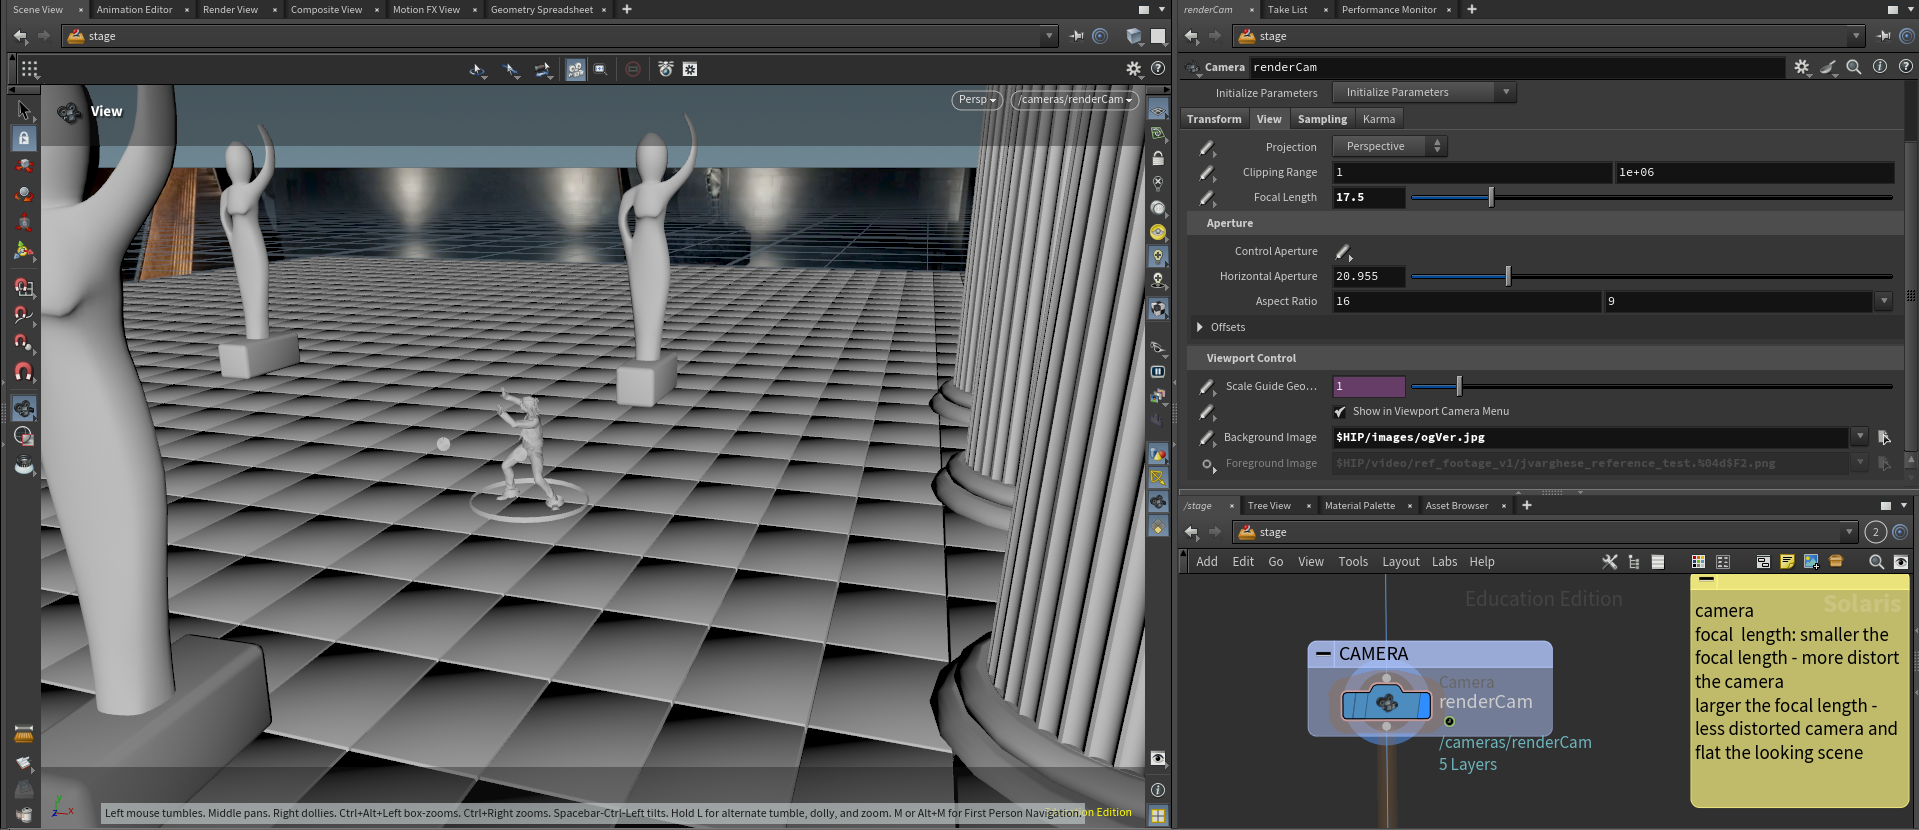Open the /cameras/renderCam viewport camera menu
The height and width of the screenshot is (830, 1919).
pyautogui.click(x=1075, y=100)
